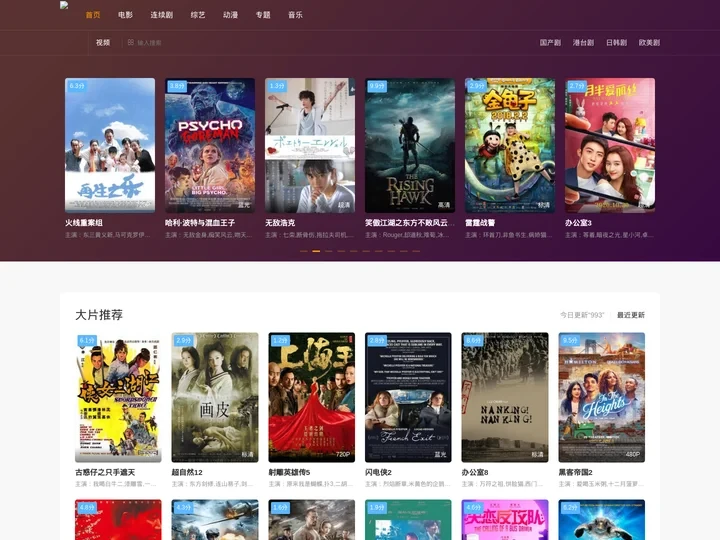Open the 连续剧 TV series tab
Screen dimensions: 720x540
[162, 15]
